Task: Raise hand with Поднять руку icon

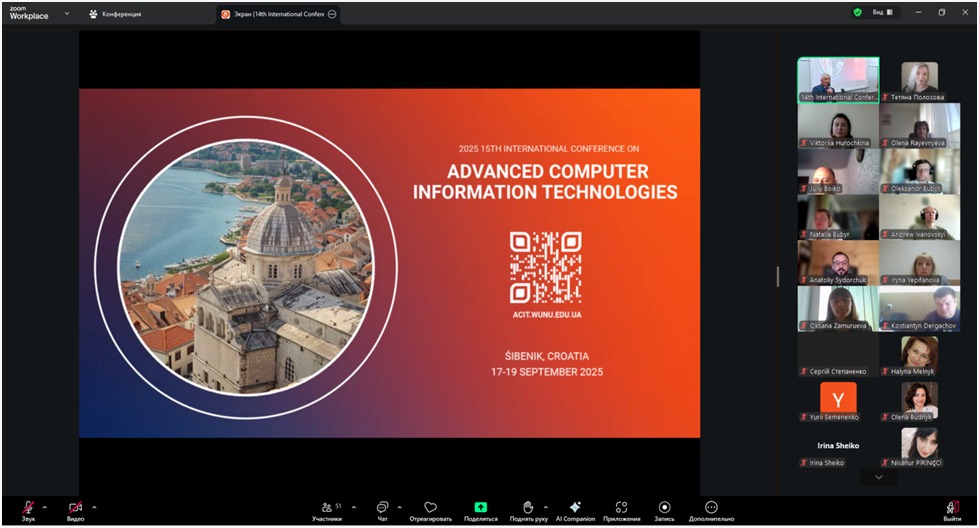Action: (x=528, y=508)
